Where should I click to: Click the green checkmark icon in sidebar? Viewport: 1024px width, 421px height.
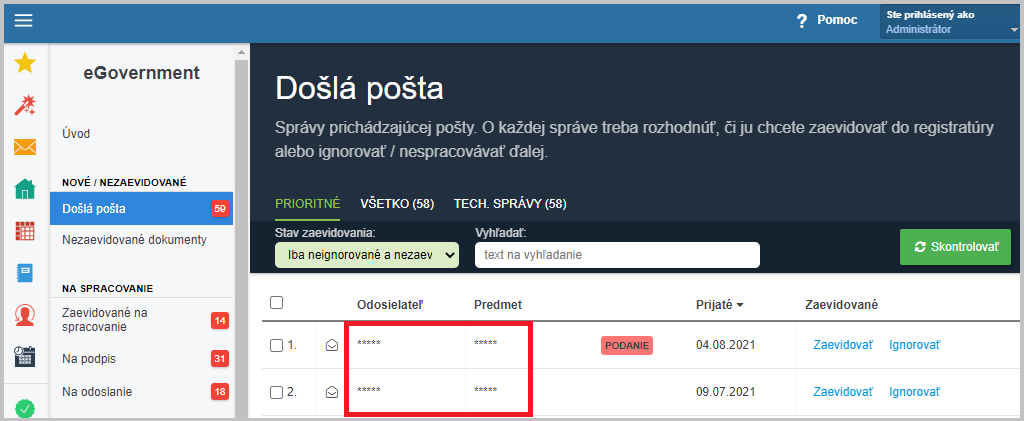(25, 409)
